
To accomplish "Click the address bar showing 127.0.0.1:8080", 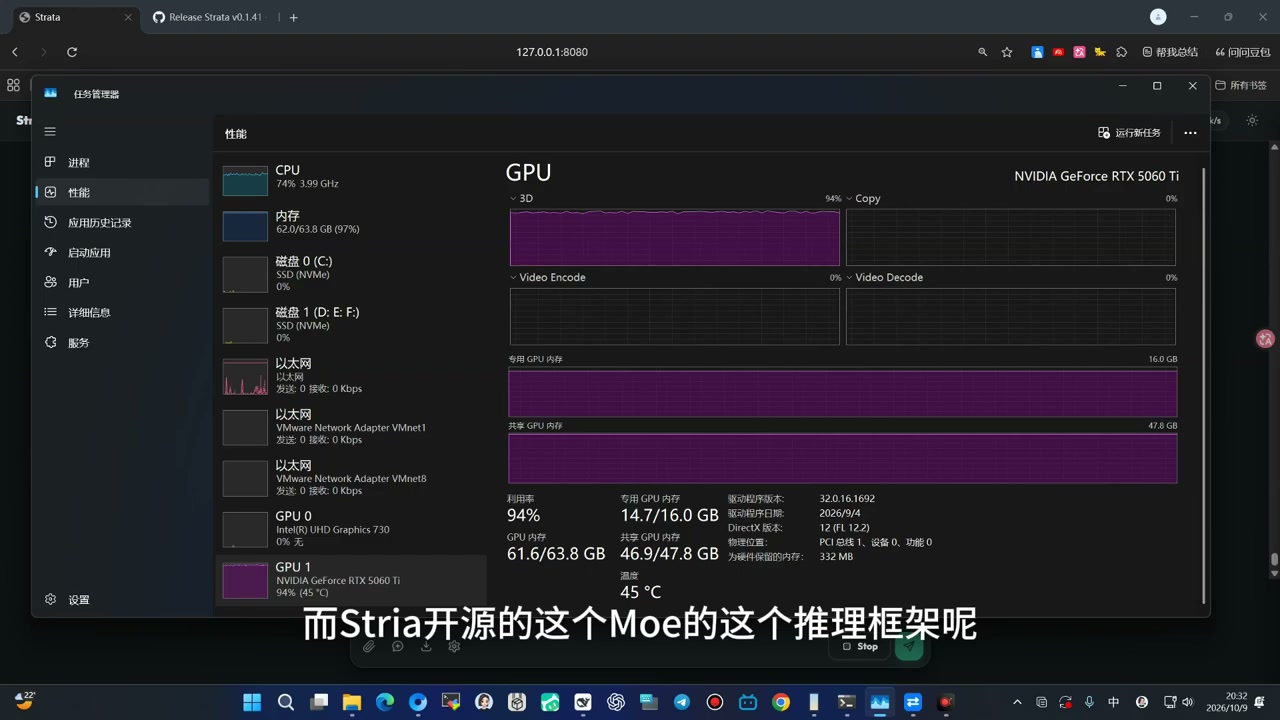I will (551, 52).
